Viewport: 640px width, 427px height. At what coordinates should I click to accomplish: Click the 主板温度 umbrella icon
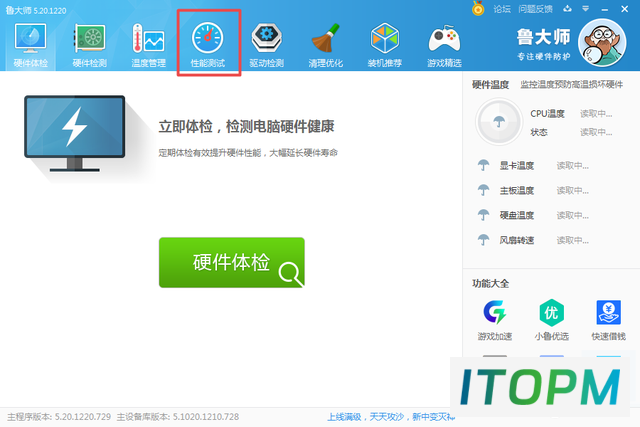[483, 190]
